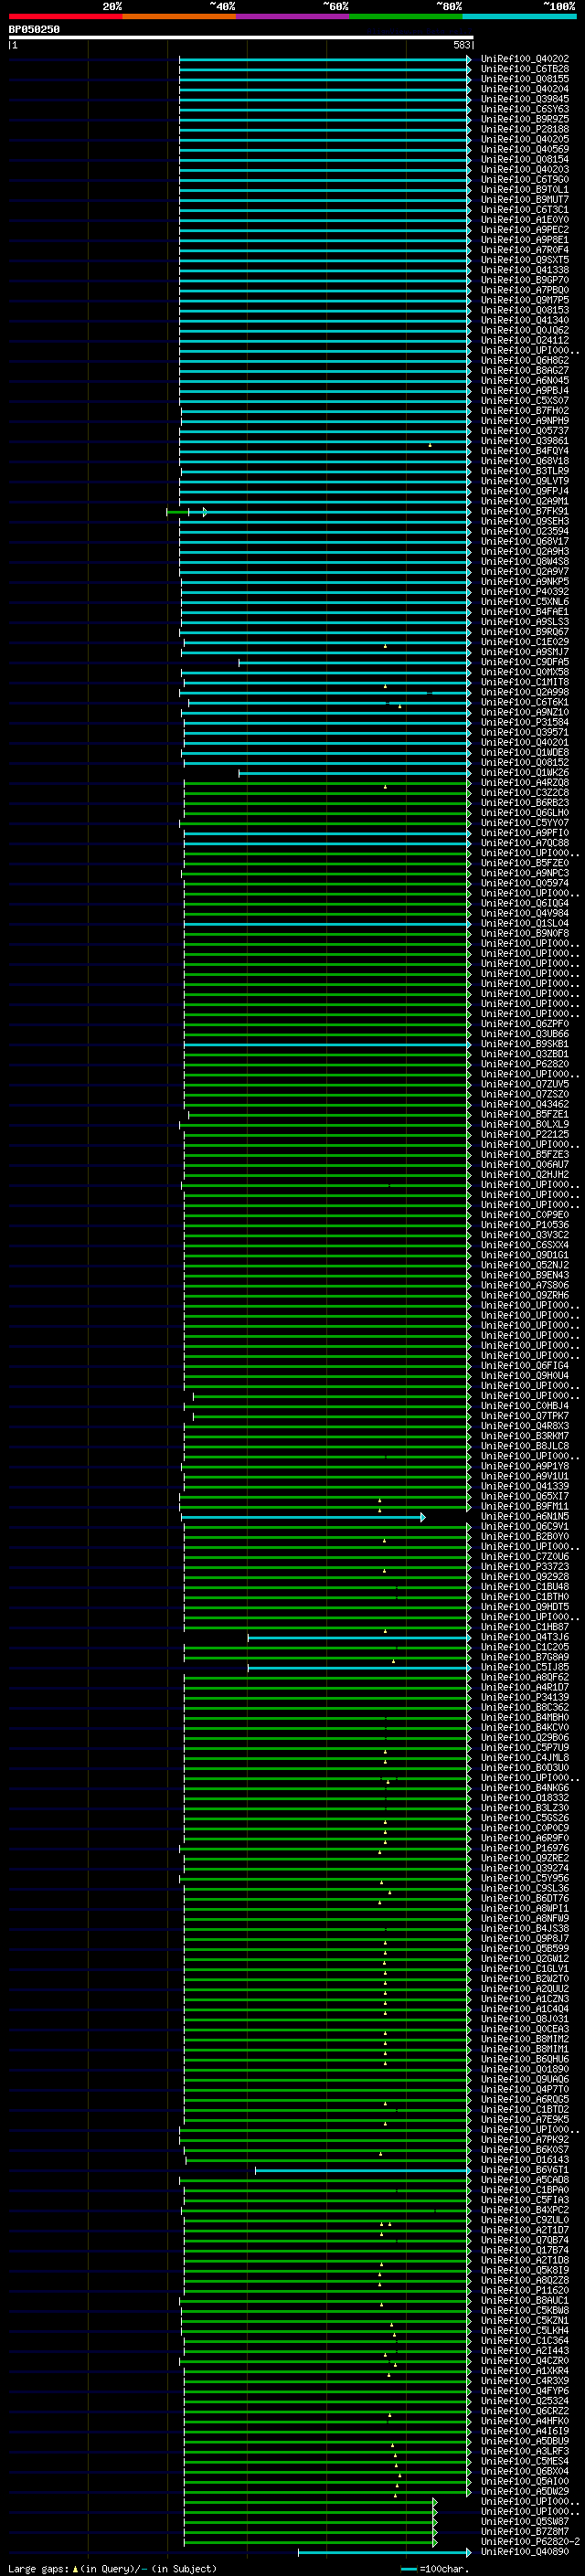Click the query end position 583
The image size is (585, 2576).
click(462, 45)
